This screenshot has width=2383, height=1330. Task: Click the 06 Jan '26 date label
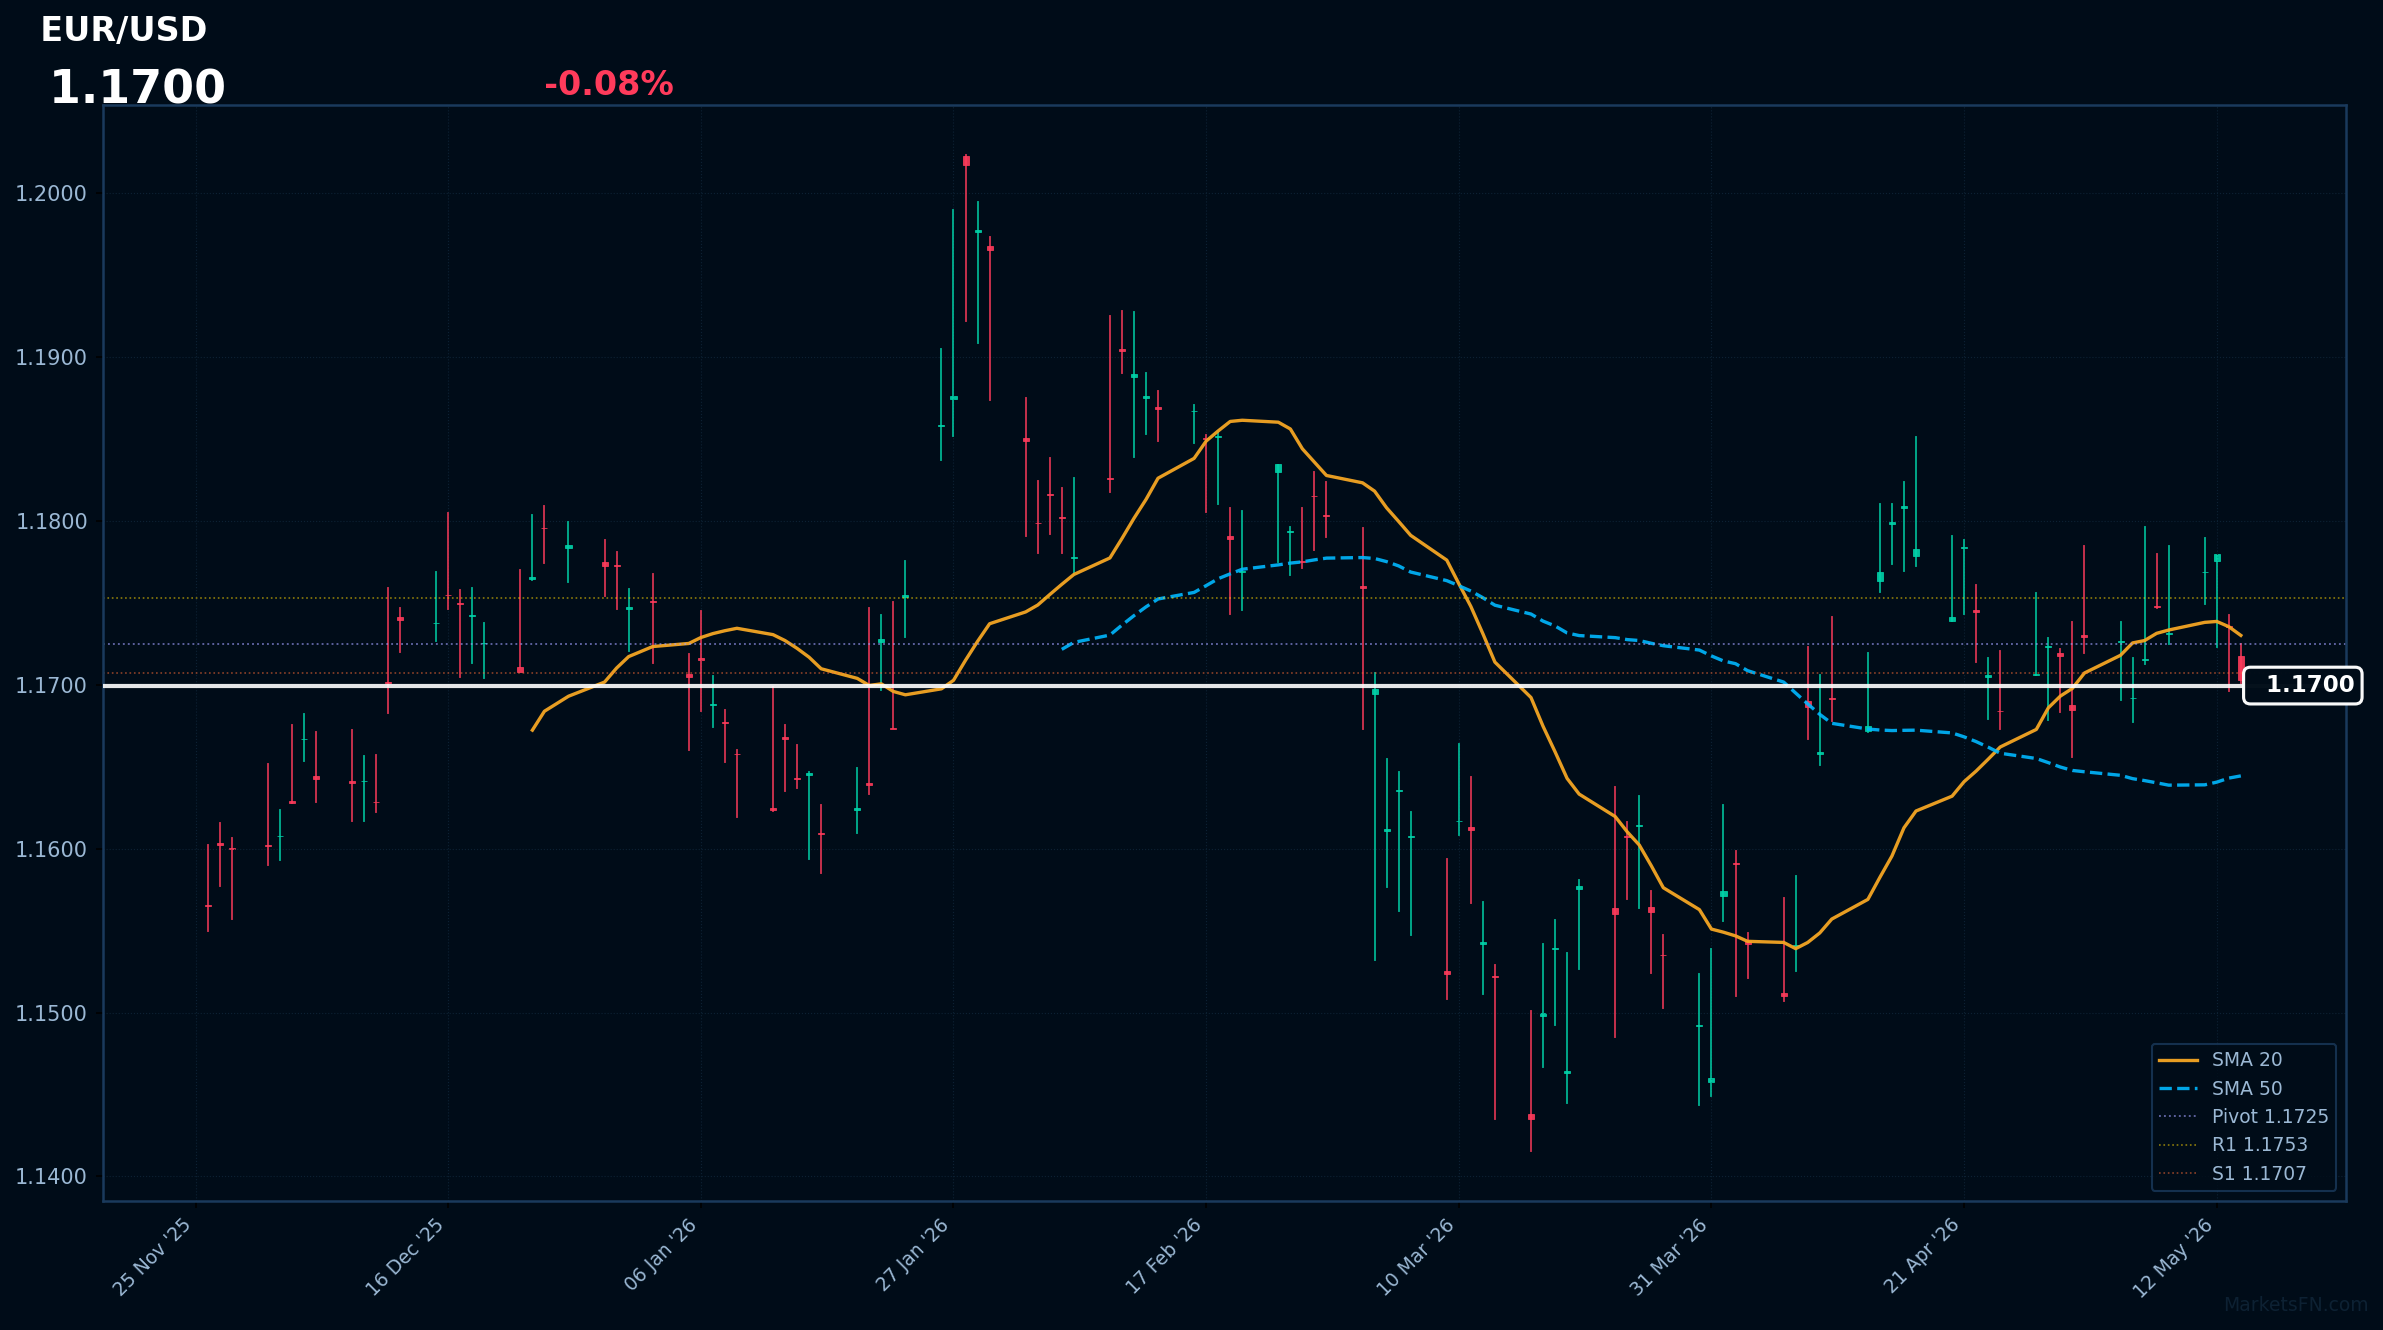click(x=660, y=1255)
